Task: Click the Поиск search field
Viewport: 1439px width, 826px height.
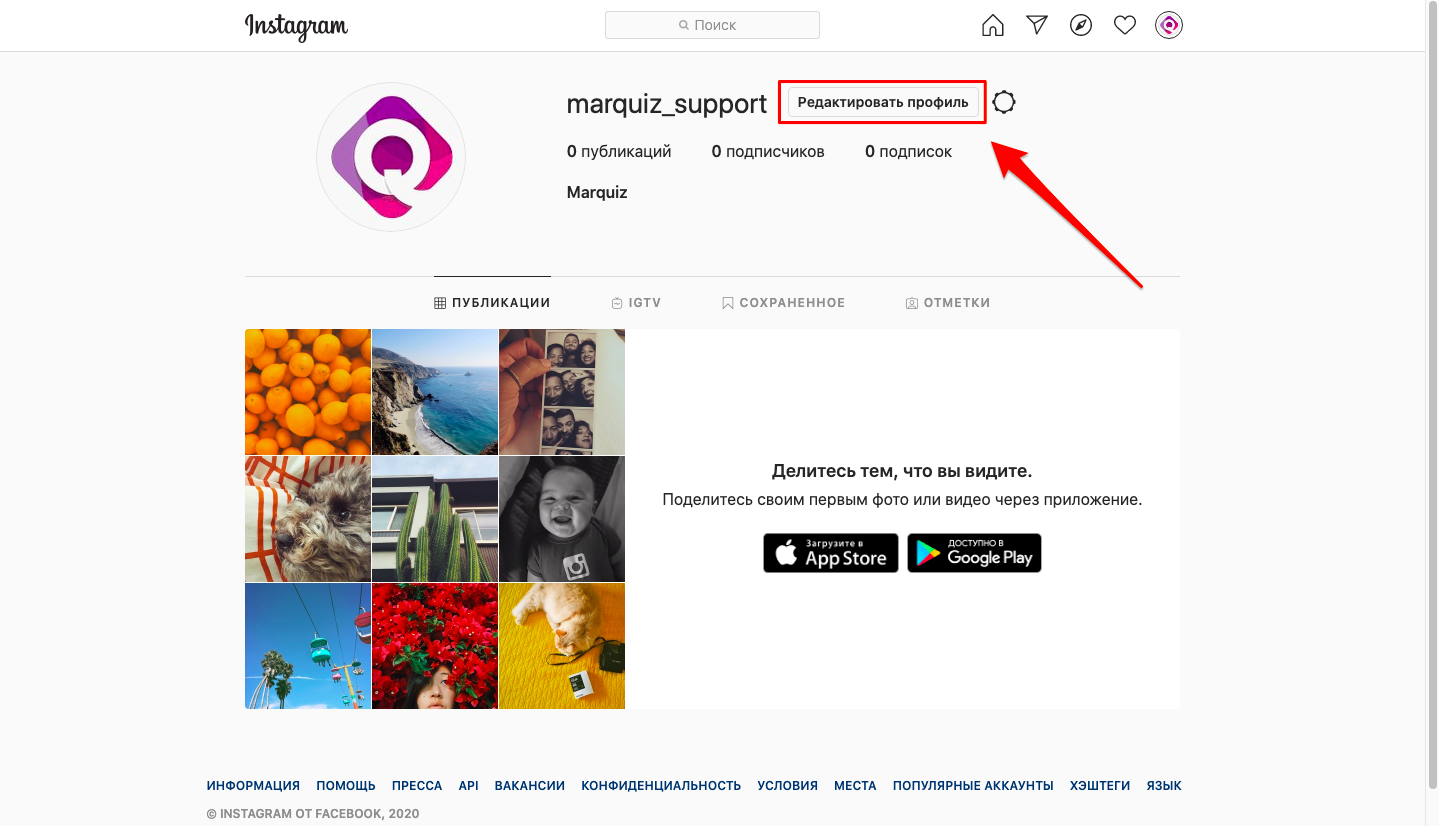Action: [712, 25]
